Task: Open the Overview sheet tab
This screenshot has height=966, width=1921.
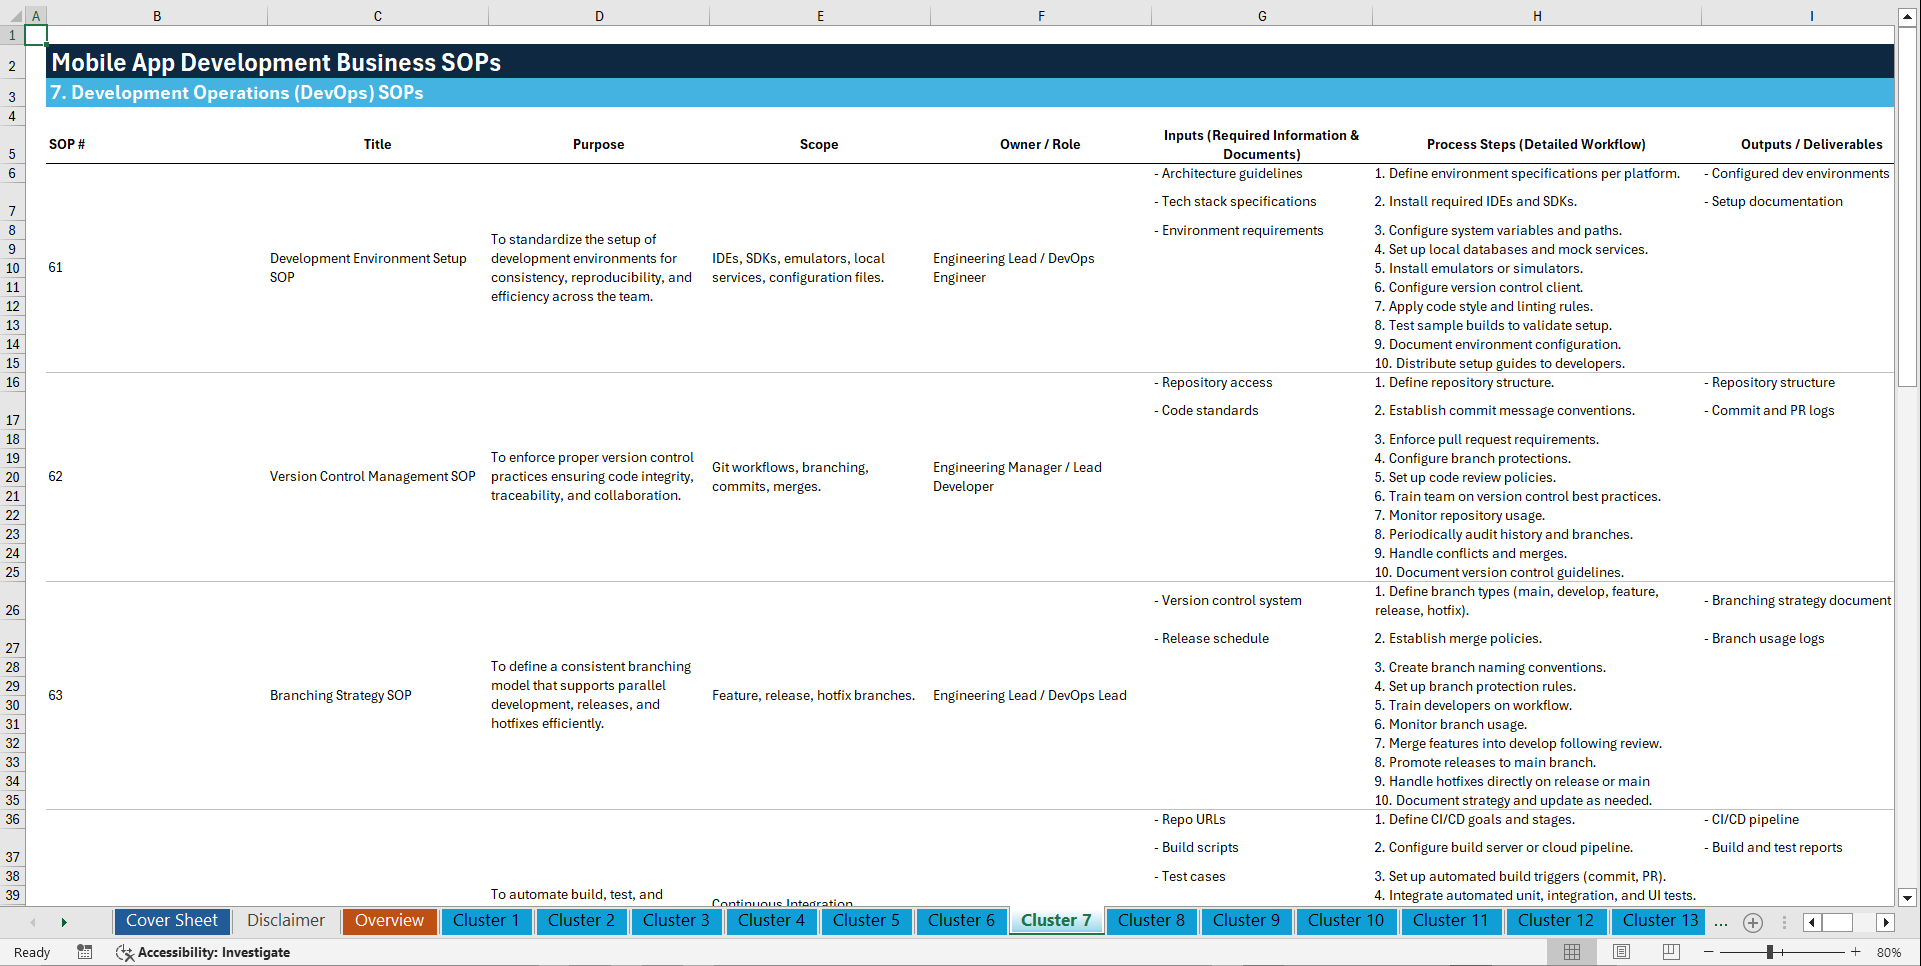Action: click(x=389, y=920)
